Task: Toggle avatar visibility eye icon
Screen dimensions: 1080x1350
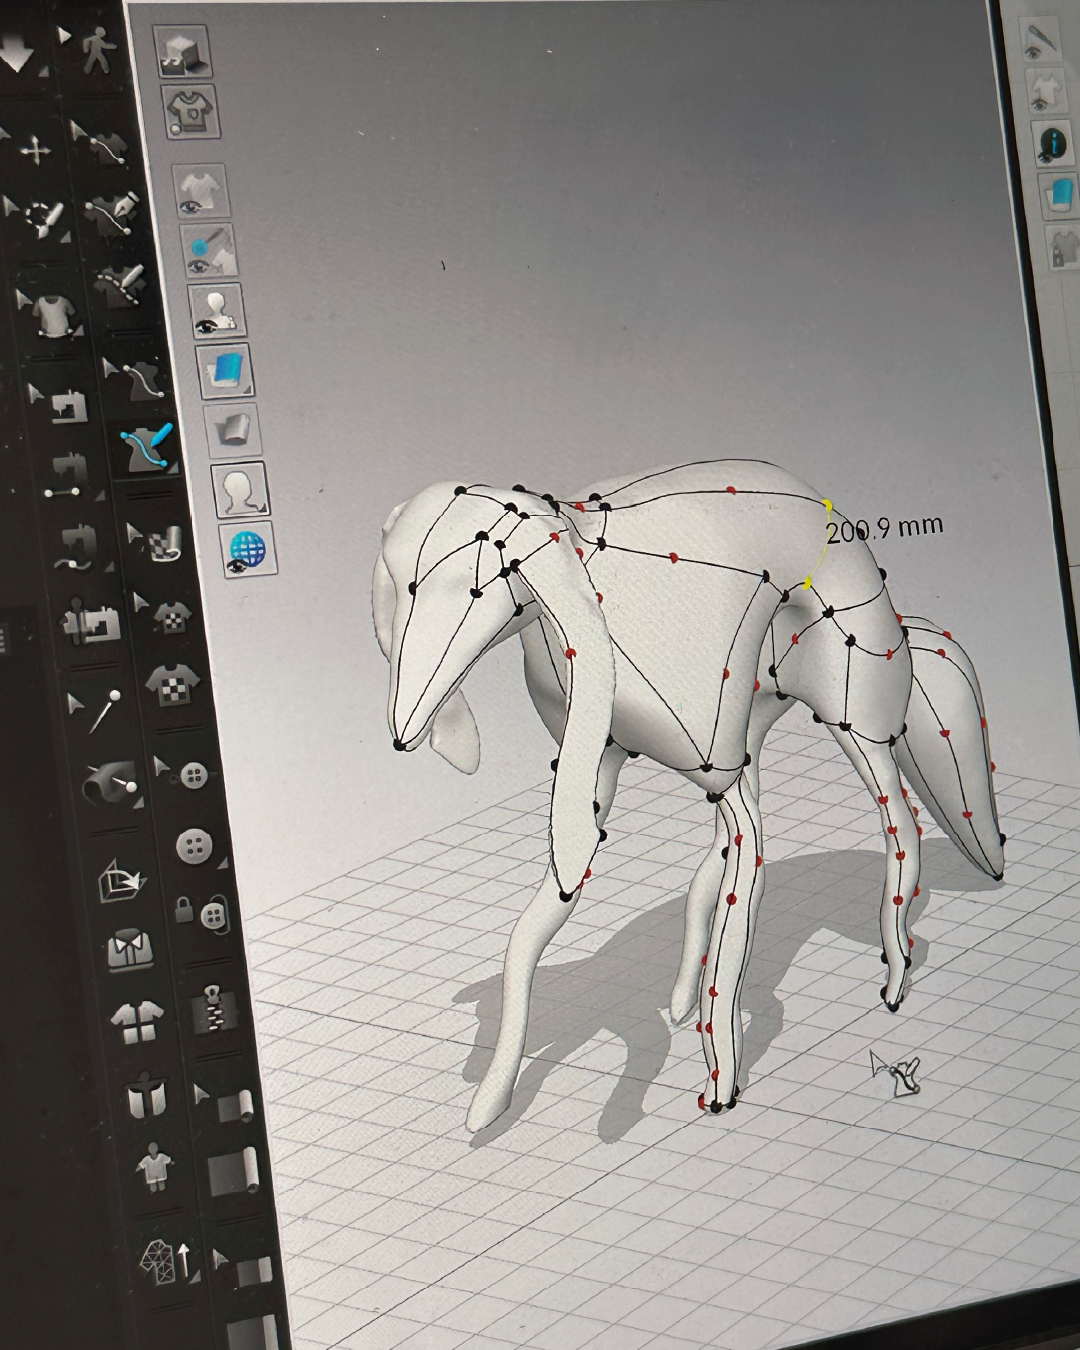Action: point(215,312)
